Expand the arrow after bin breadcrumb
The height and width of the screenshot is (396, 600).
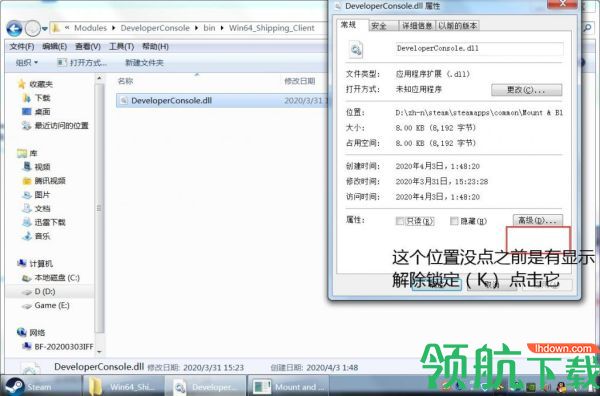(222, 28)
